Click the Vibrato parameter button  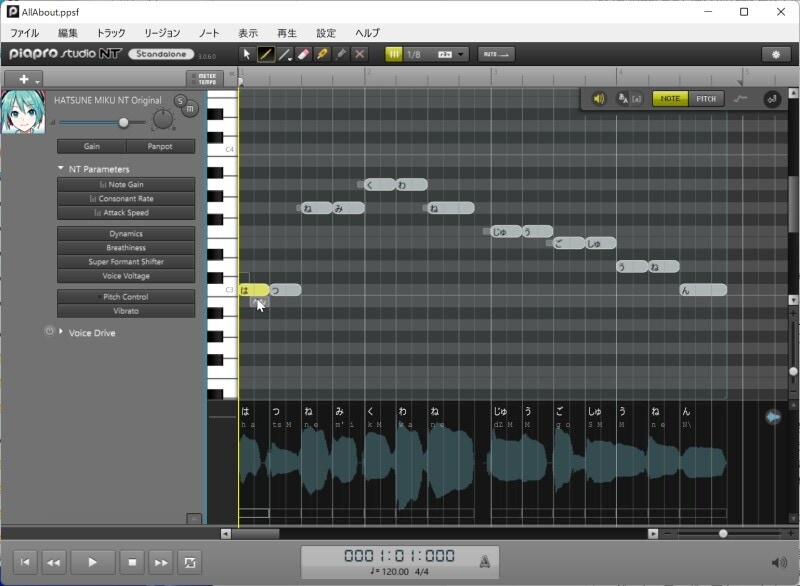pos(126,311)
